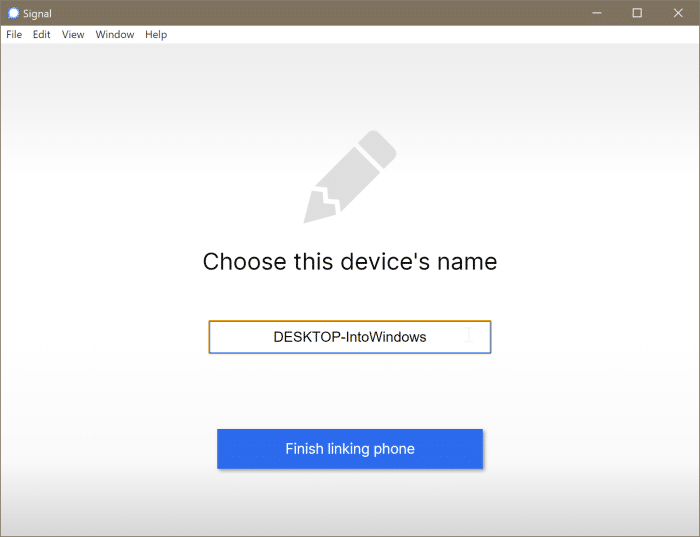Open the View menu
Image resolution: width=700 pixels, height=537 pixels.
pos(73,34)
